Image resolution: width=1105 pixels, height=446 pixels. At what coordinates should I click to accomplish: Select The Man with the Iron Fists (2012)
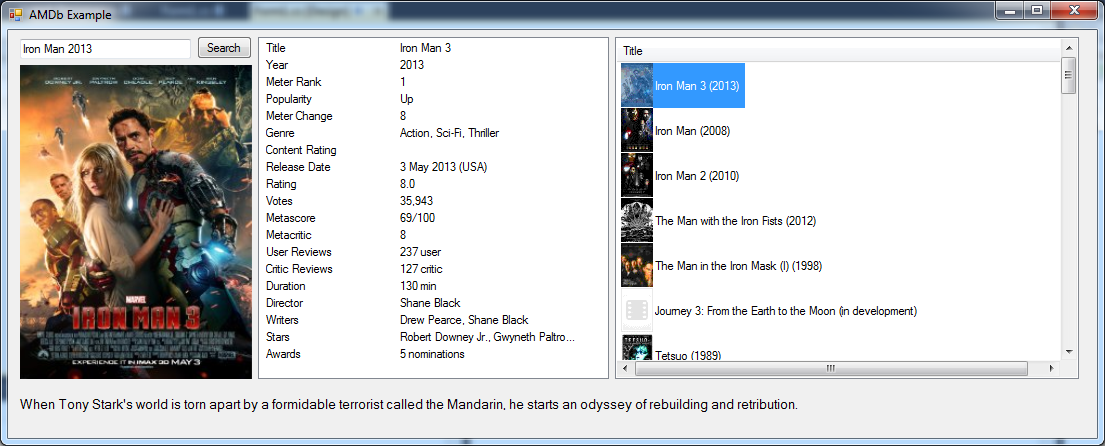(x=735, y=221)
